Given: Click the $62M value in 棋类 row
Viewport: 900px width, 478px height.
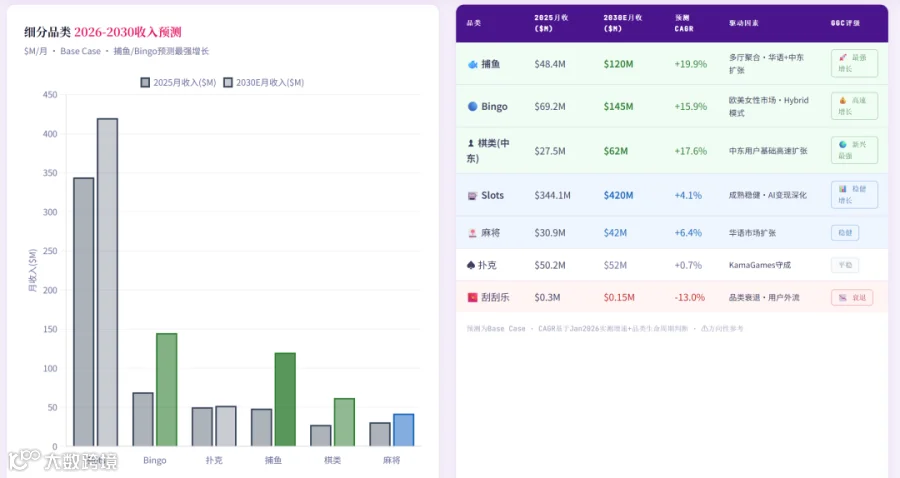Looking at the screenshot, I should [x=615, y=151].
